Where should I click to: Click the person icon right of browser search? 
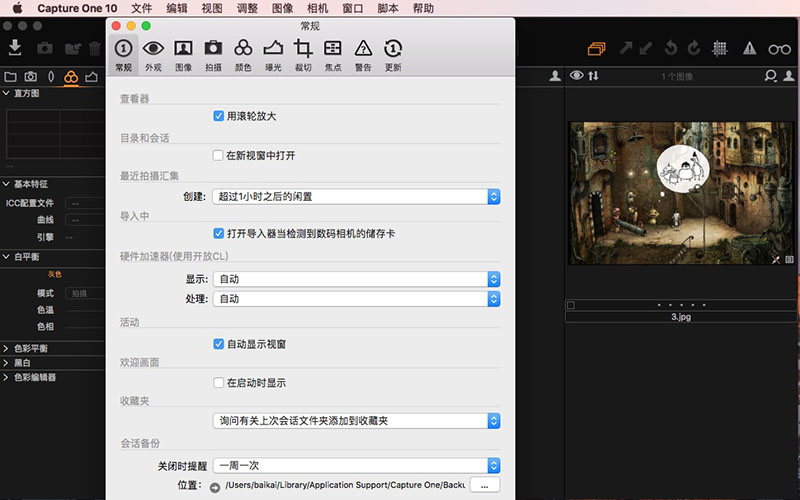pos(789,76)
